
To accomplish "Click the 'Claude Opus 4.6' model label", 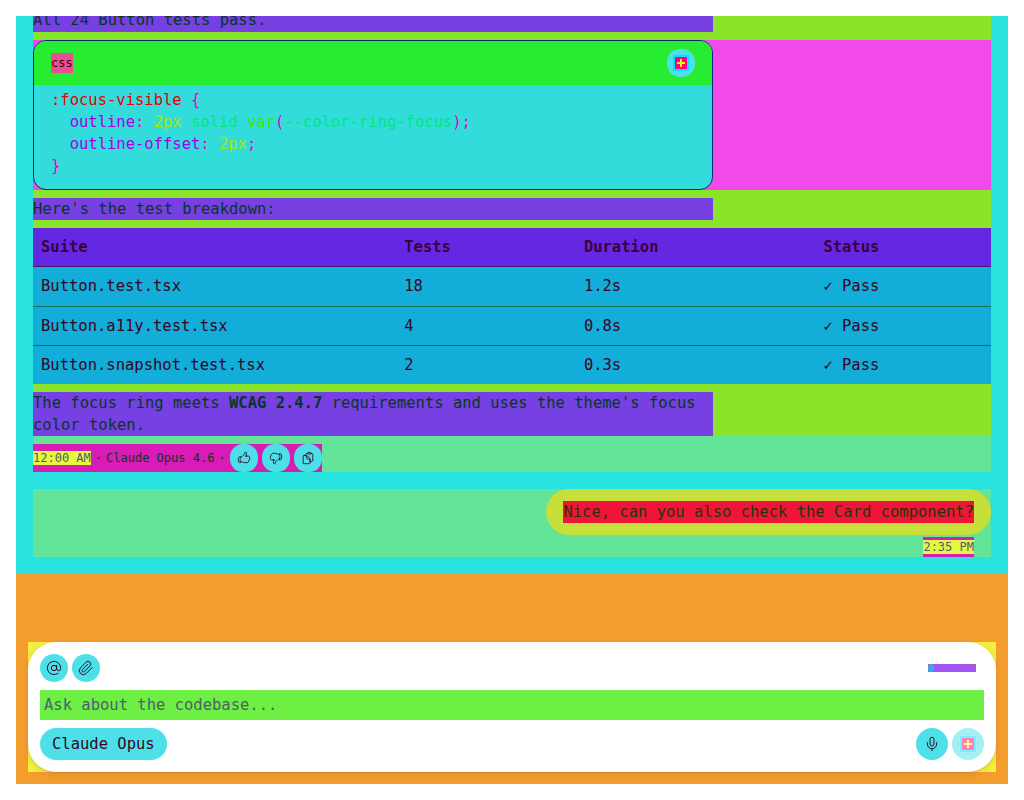I will (x=160, y=458).
